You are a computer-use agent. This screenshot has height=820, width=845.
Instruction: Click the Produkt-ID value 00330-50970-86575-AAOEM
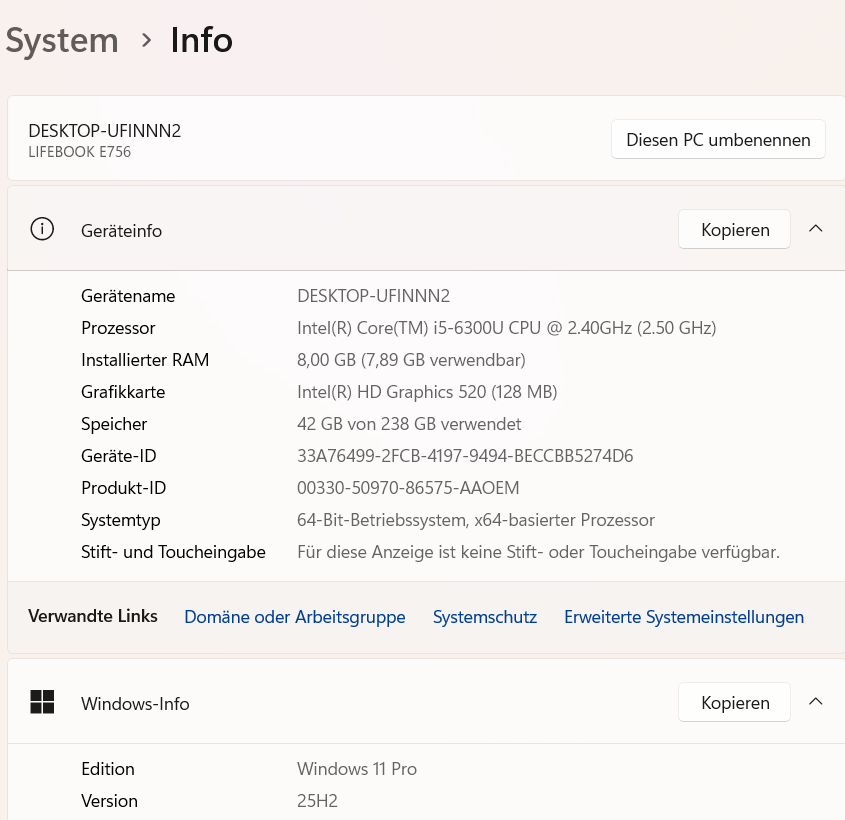coord(408,488)
